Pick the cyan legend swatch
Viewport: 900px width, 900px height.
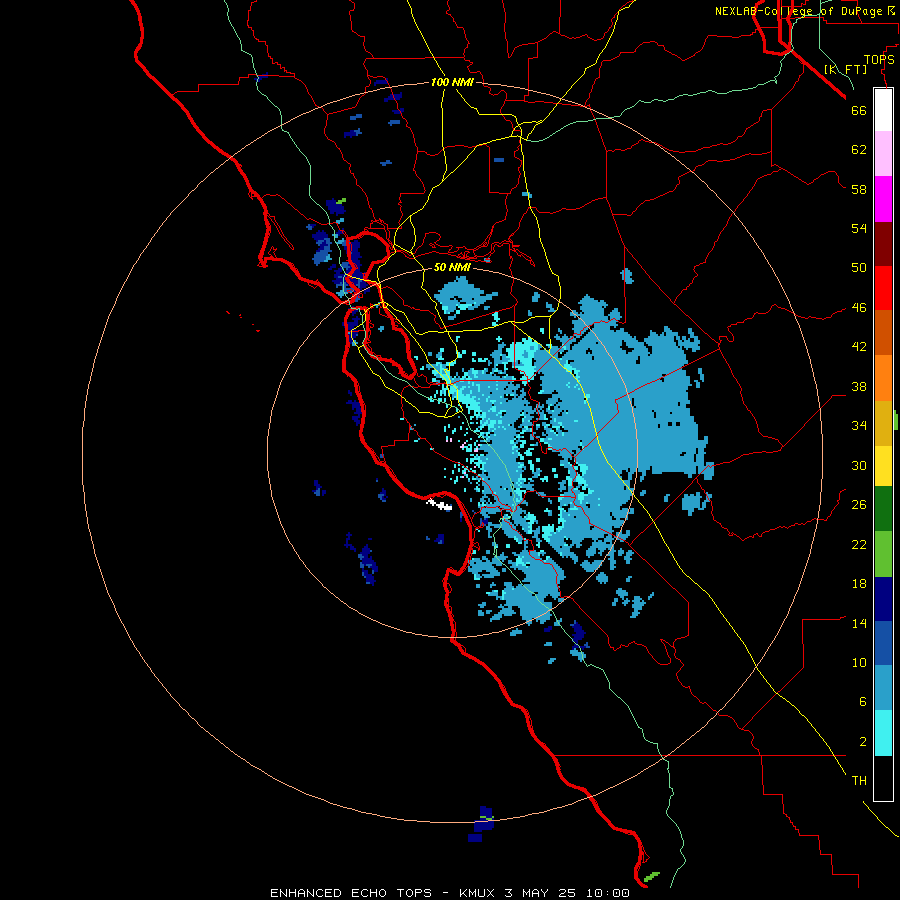tap(883, 733)
